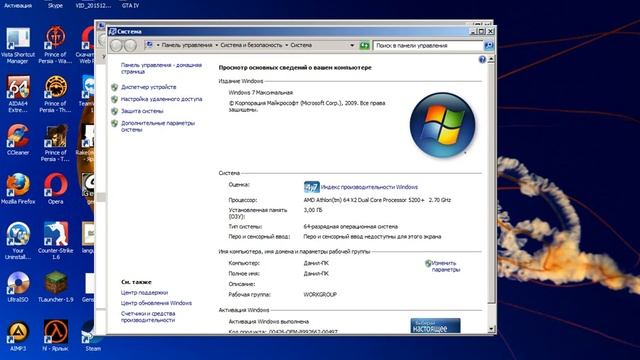Click shield icon next to Диспетчер устройств
640x360 pixels.
click(115, 87)
